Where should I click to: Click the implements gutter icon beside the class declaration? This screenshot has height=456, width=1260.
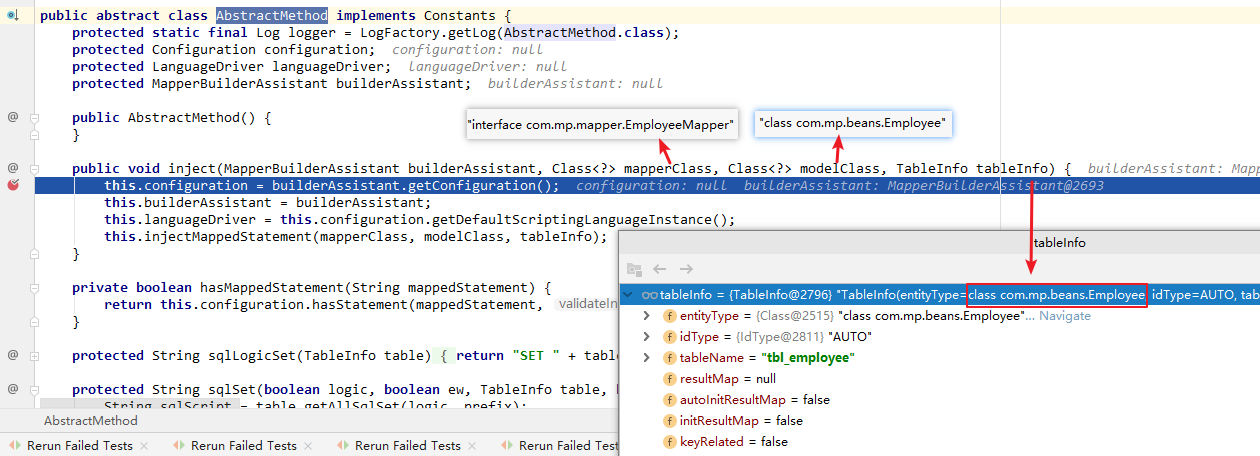pos(13,16)
